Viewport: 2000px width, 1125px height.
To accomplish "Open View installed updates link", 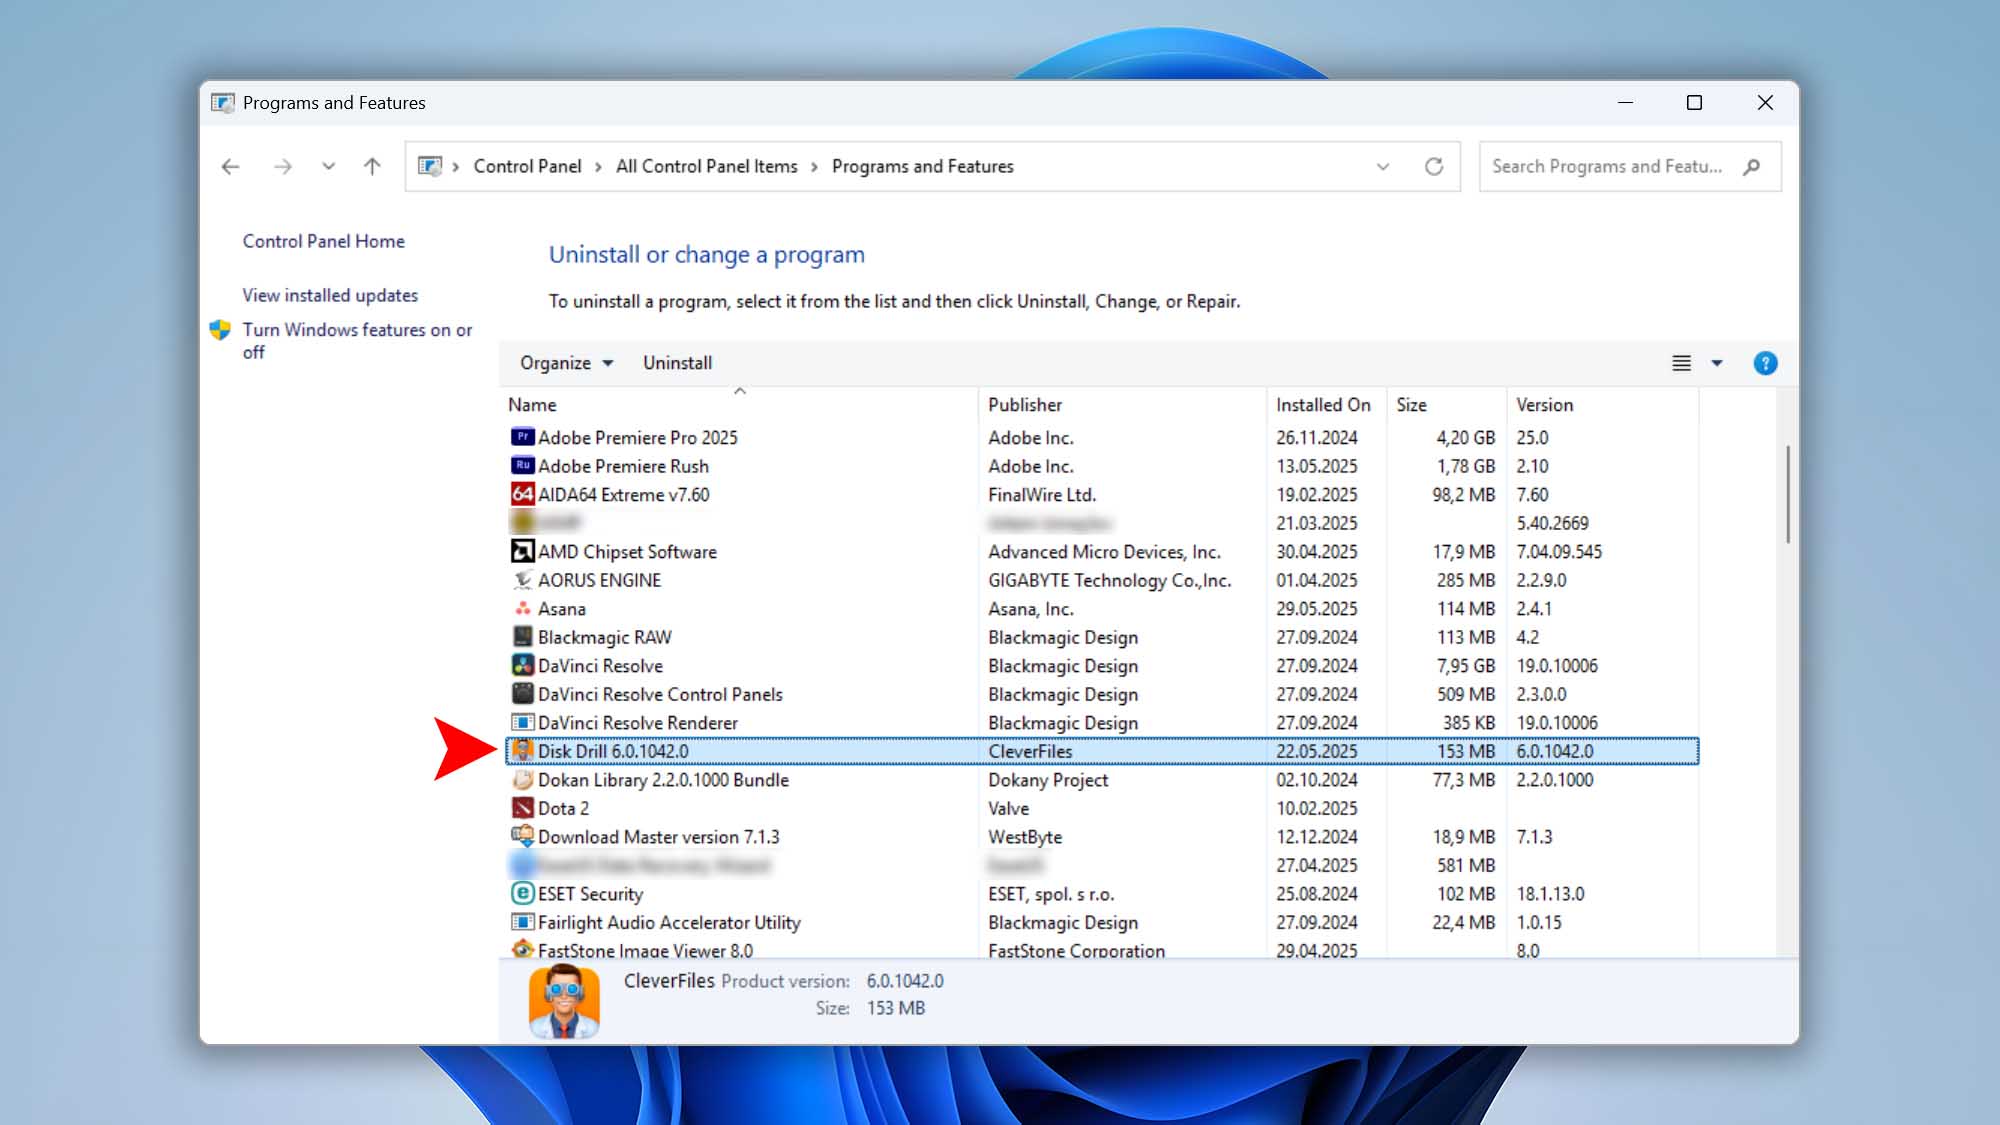I will 330,295.
